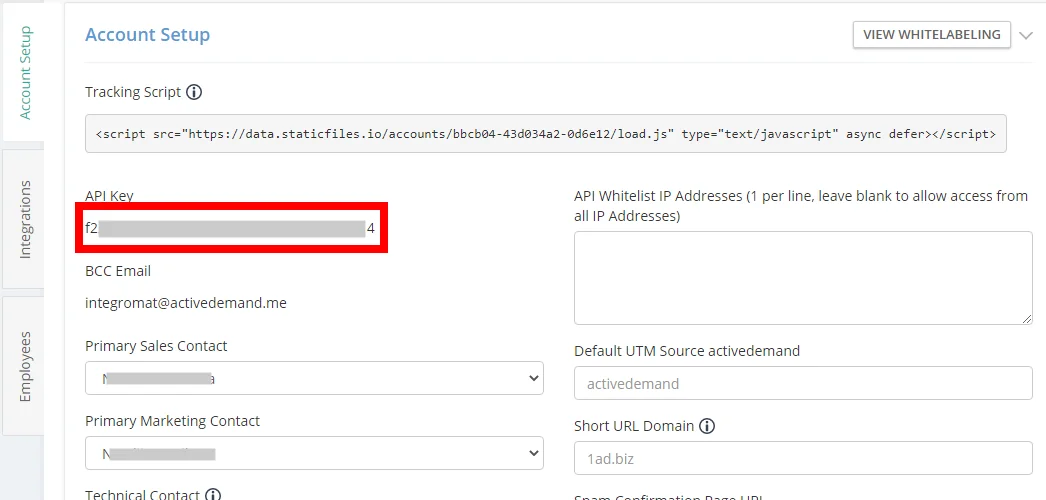The width and height of the screenshot is (1046, 500).
Task: Click the info icon beside Technical Contact
Action: click(x=213, y=495)
